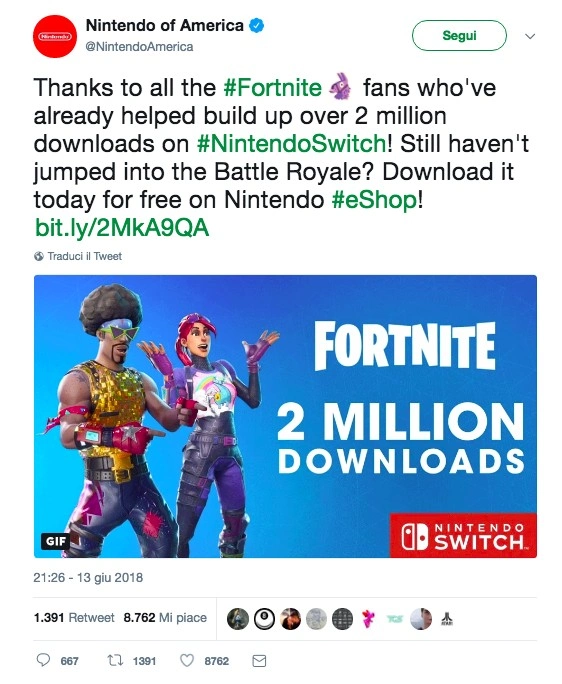Open the #eShop hashtag link
This screenshot has height=684, width=562.
point(374,200)
